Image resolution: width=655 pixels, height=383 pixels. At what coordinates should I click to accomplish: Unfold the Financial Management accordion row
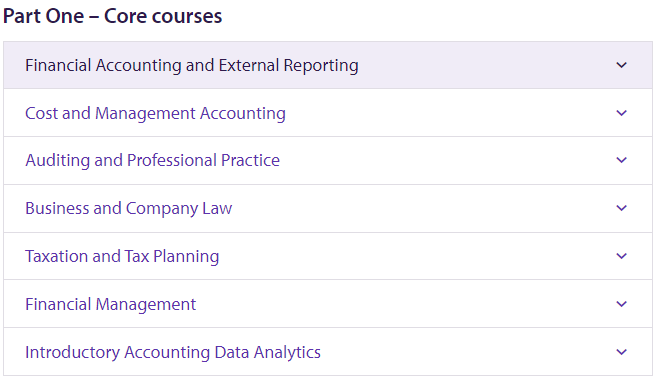click(328, 304)
